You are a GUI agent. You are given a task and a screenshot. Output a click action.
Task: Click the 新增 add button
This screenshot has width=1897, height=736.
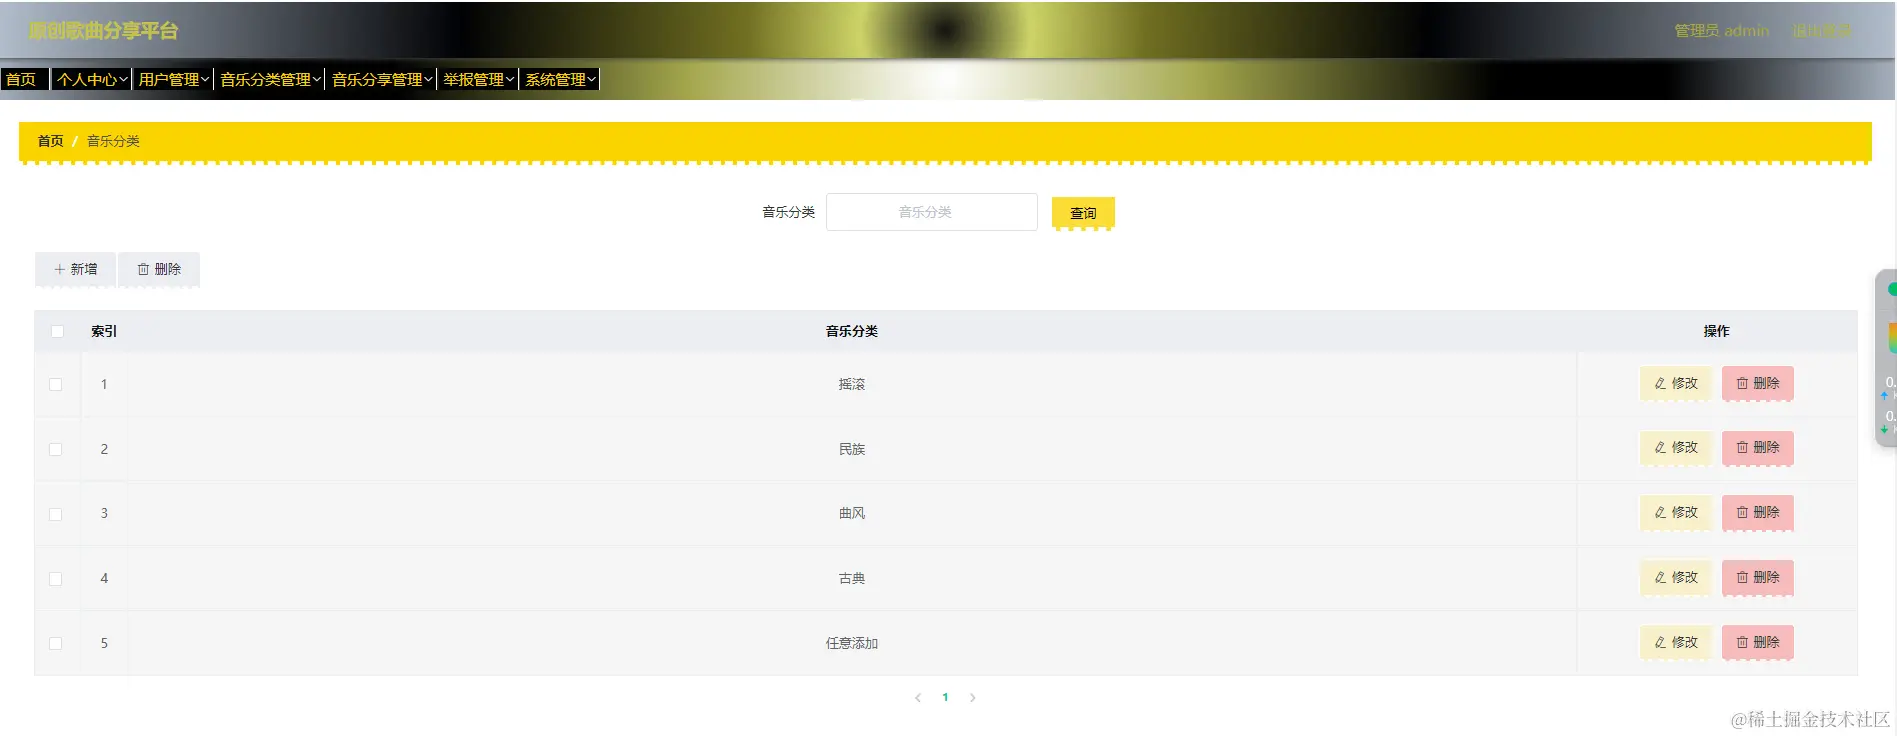click(75, 269)
